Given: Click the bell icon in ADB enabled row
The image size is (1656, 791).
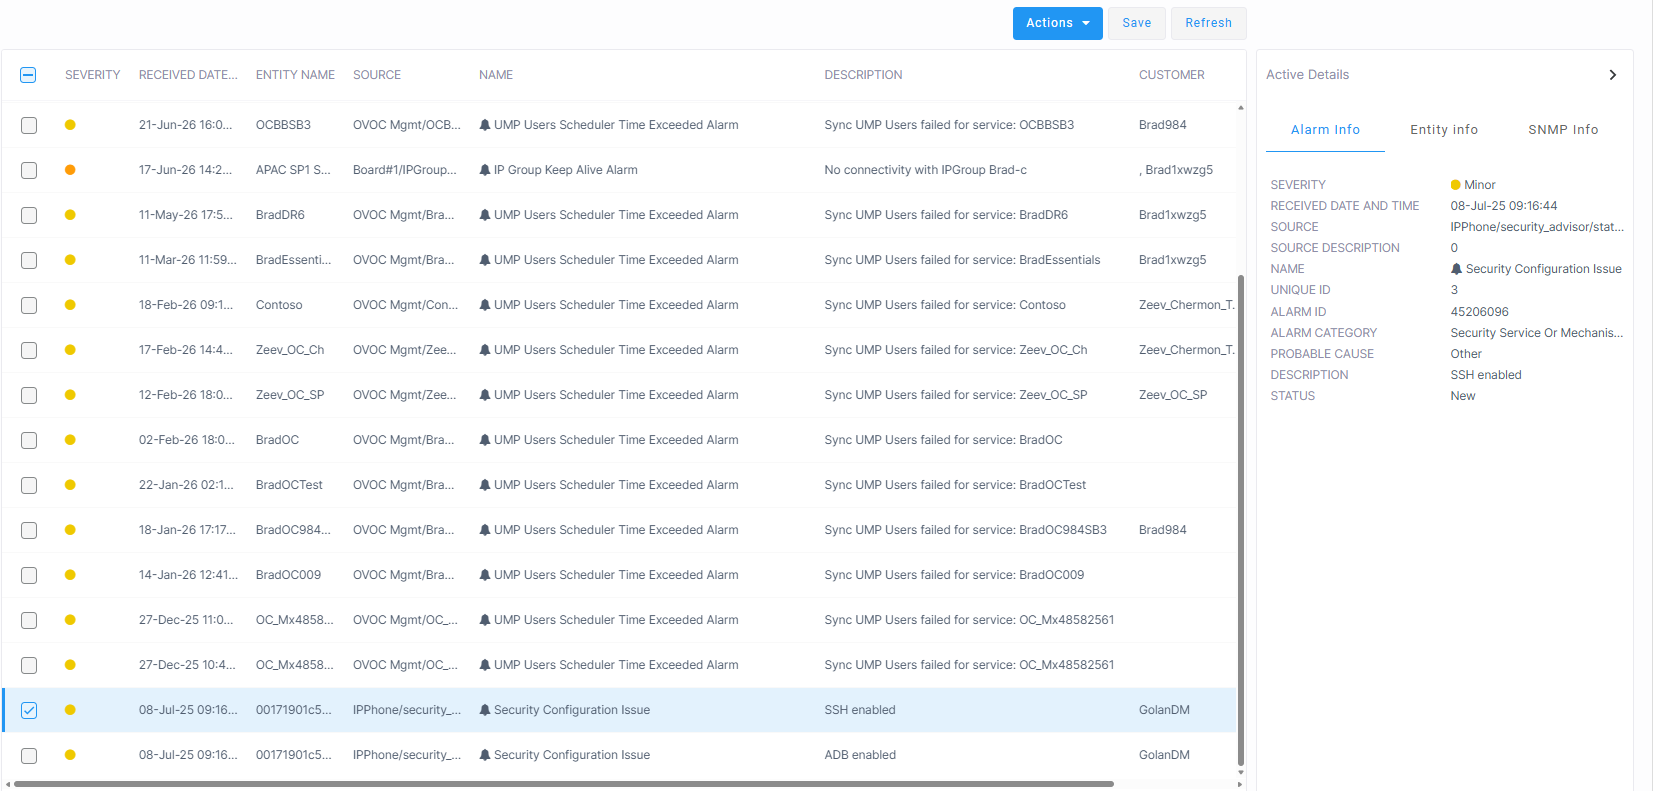Looking at the screenshot, I should (x=485, y=755).
